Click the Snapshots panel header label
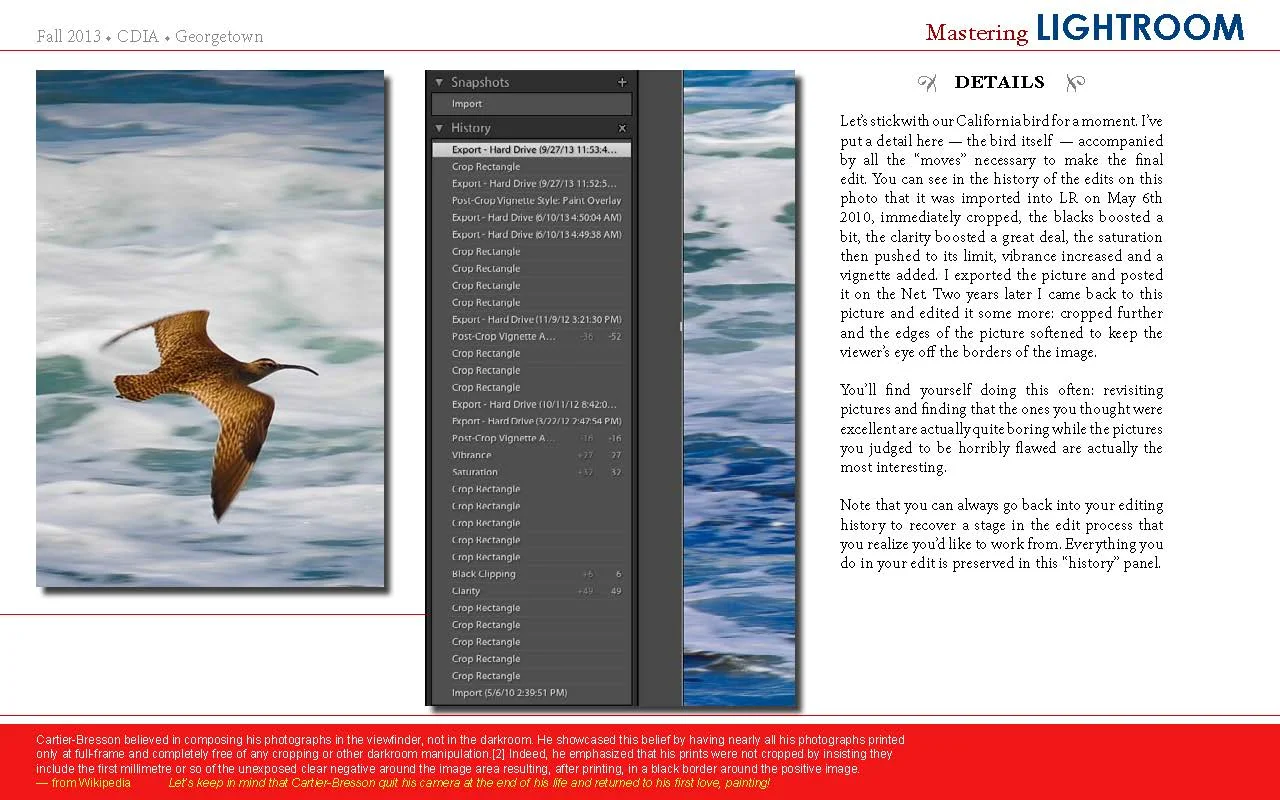This screenshot has width=1280, height=800. (x=480, y=83)
